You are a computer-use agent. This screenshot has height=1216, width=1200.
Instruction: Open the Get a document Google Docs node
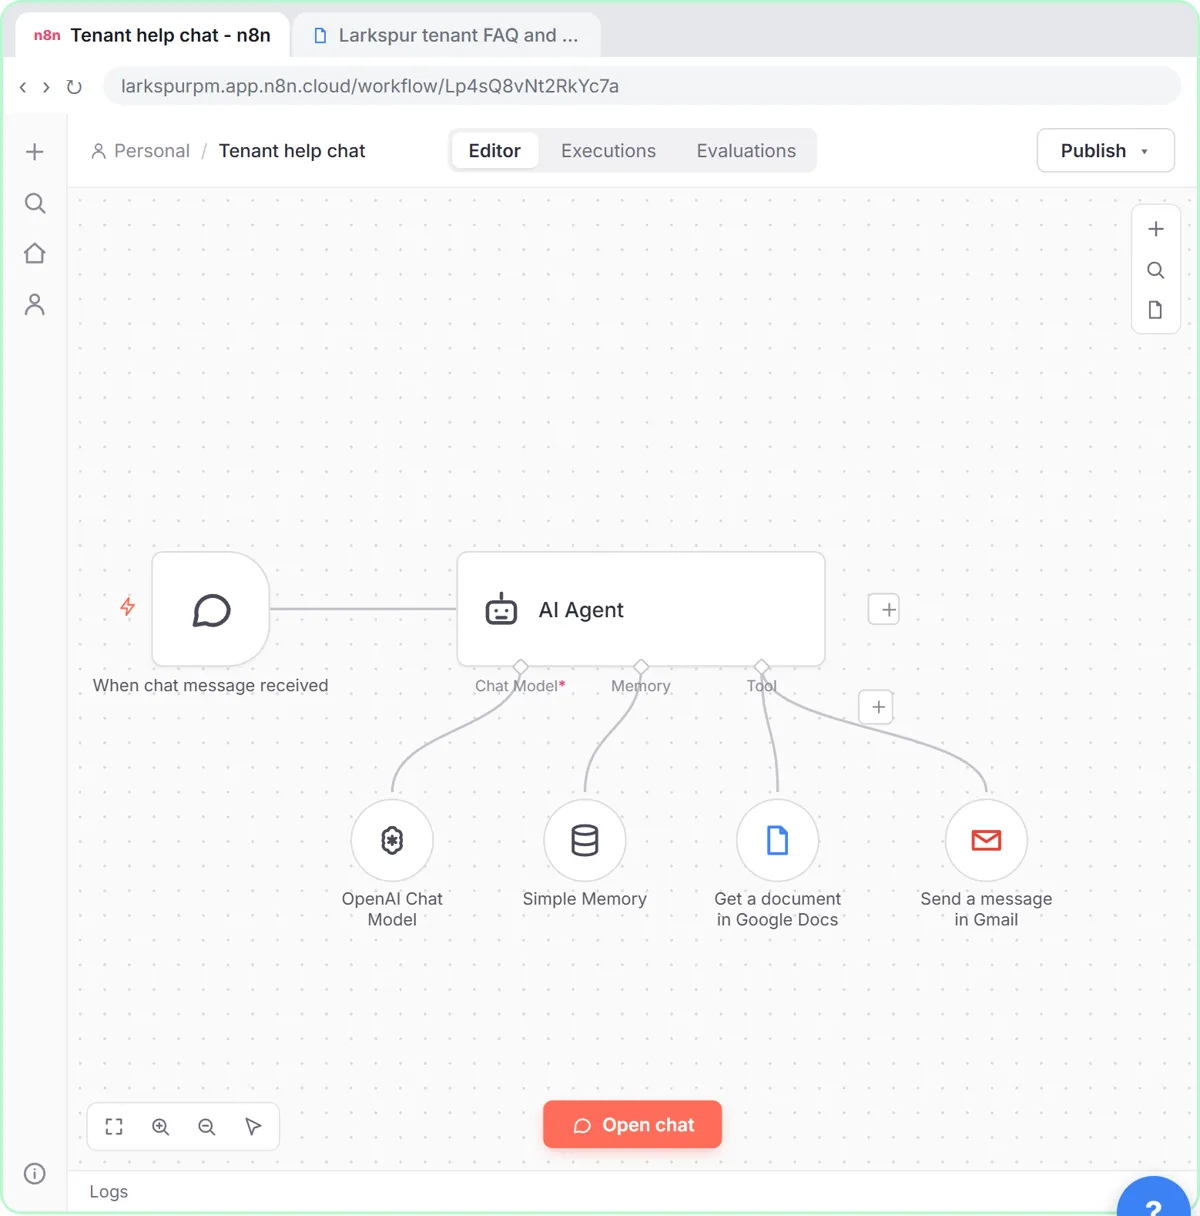pyautogui.click(x=778, y=840)
